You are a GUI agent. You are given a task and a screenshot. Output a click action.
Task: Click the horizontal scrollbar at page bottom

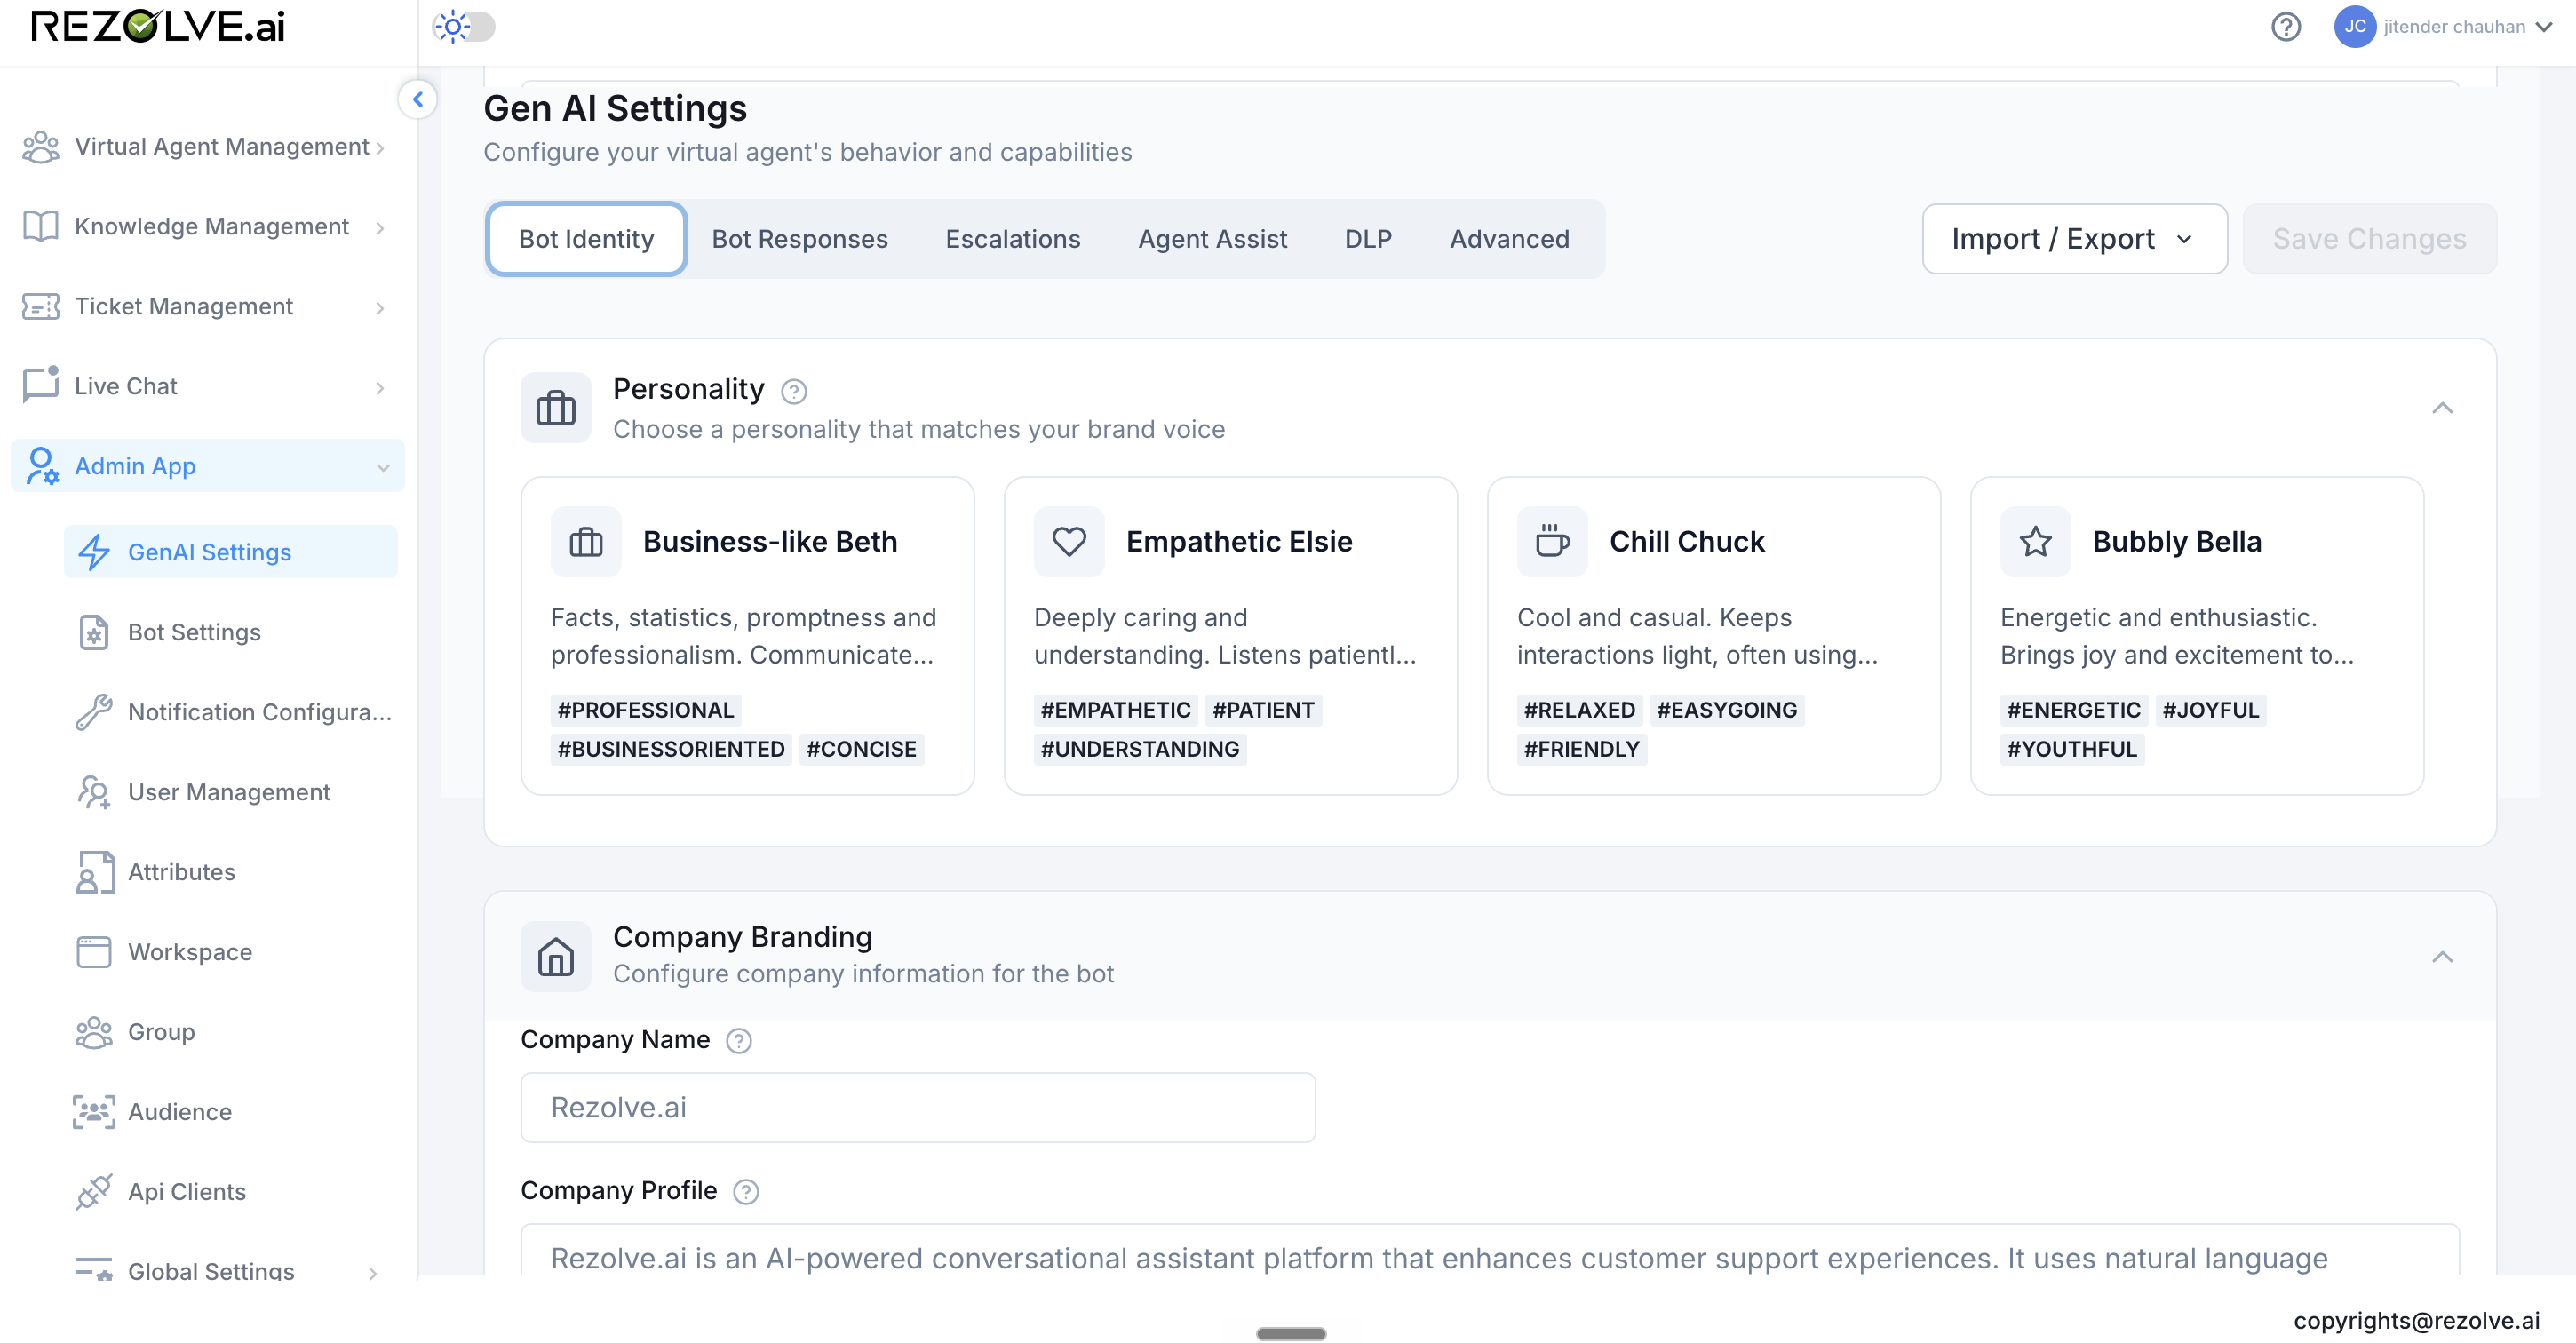pos(1291,1334)
